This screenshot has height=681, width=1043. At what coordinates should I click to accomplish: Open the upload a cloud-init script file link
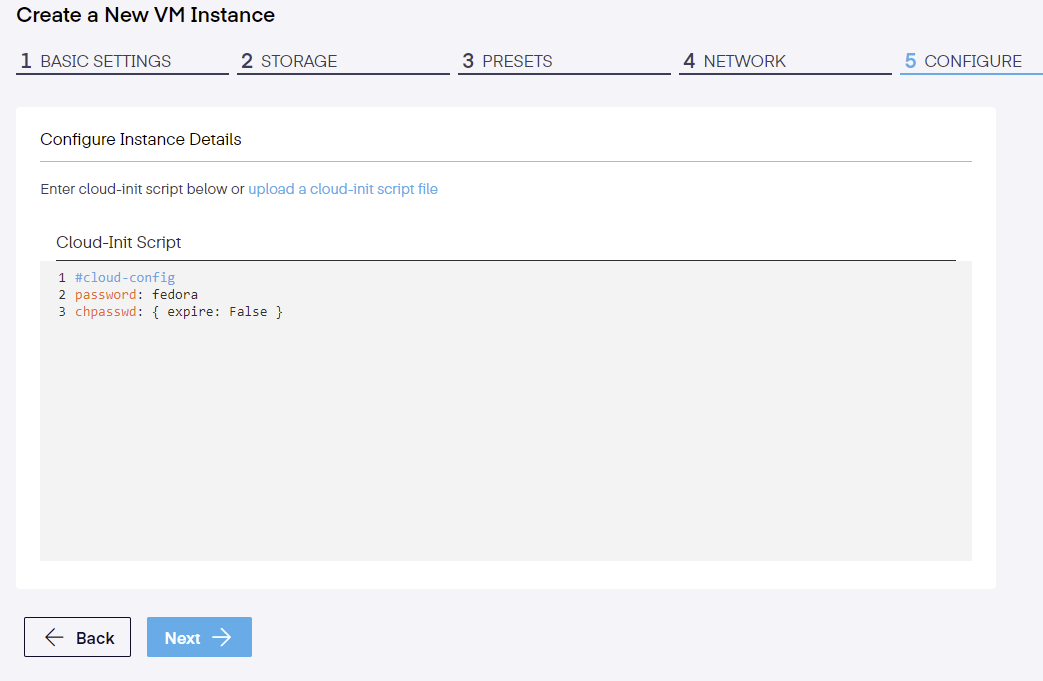pyautogui.click(x=343, y=189)
